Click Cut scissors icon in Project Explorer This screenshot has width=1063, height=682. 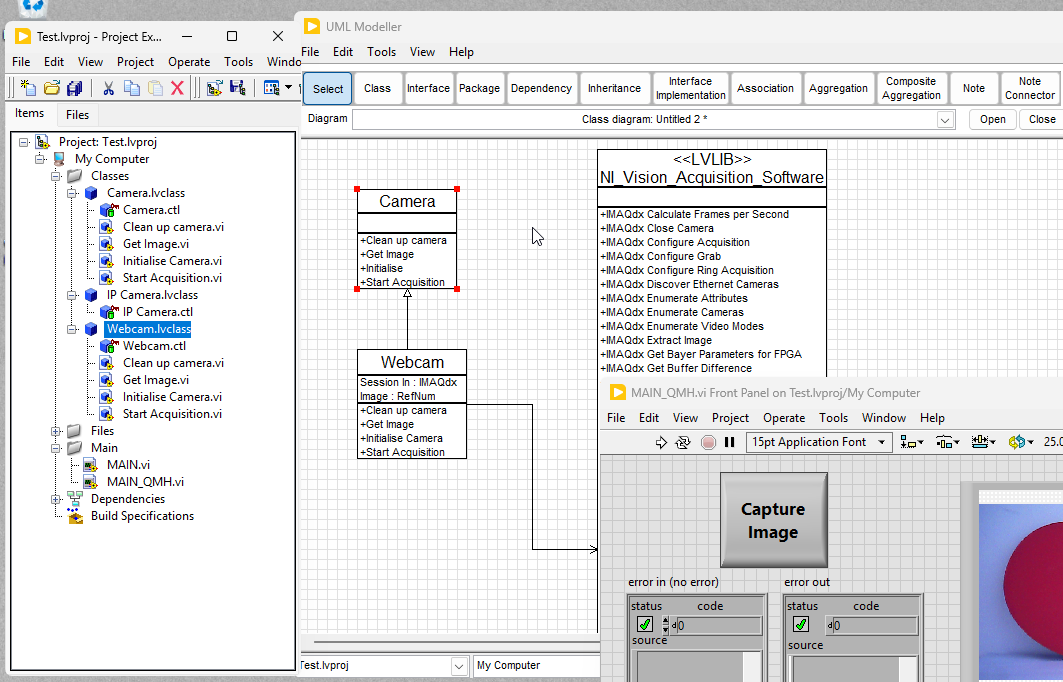click(x=108, y=88)
